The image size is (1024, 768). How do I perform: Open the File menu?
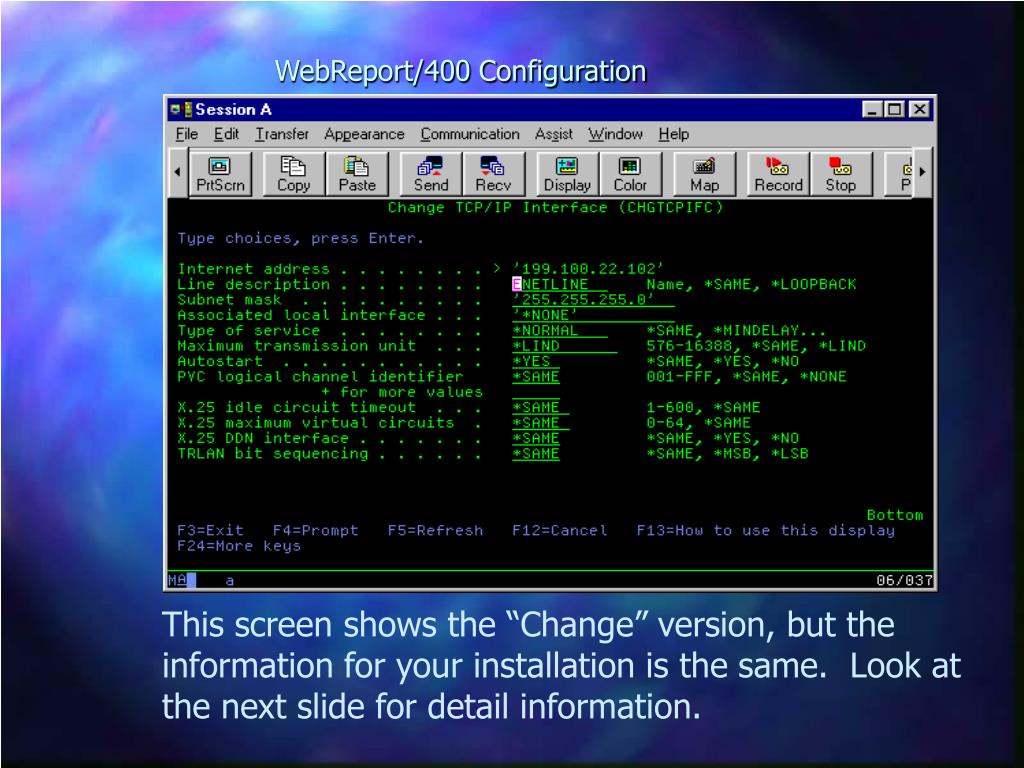pos(186,134)
